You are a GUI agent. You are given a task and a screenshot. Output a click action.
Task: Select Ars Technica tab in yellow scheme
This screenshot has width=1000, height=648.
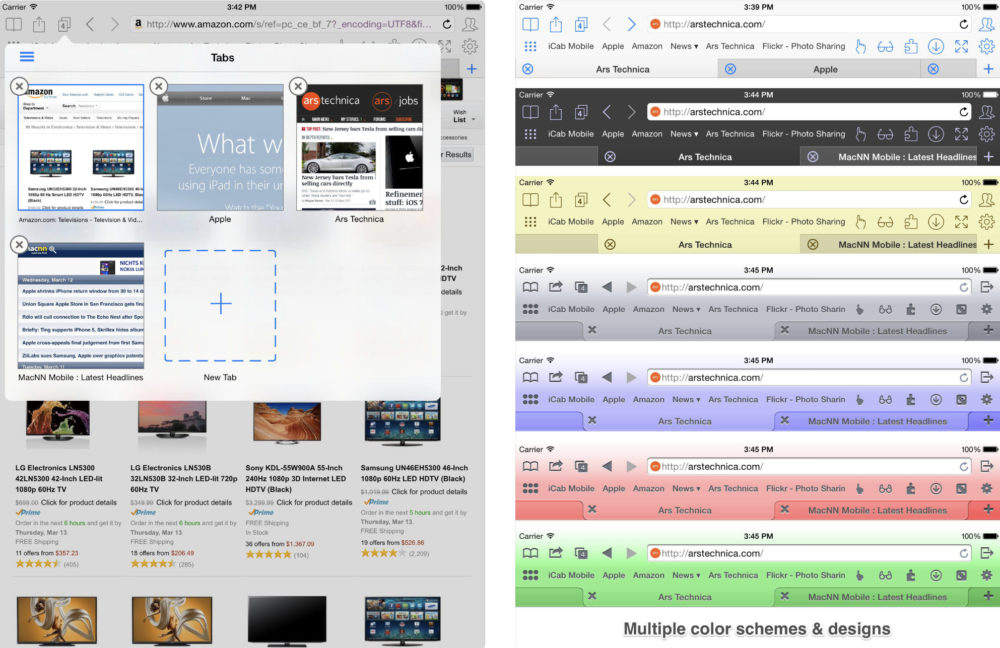click(705, 244)
